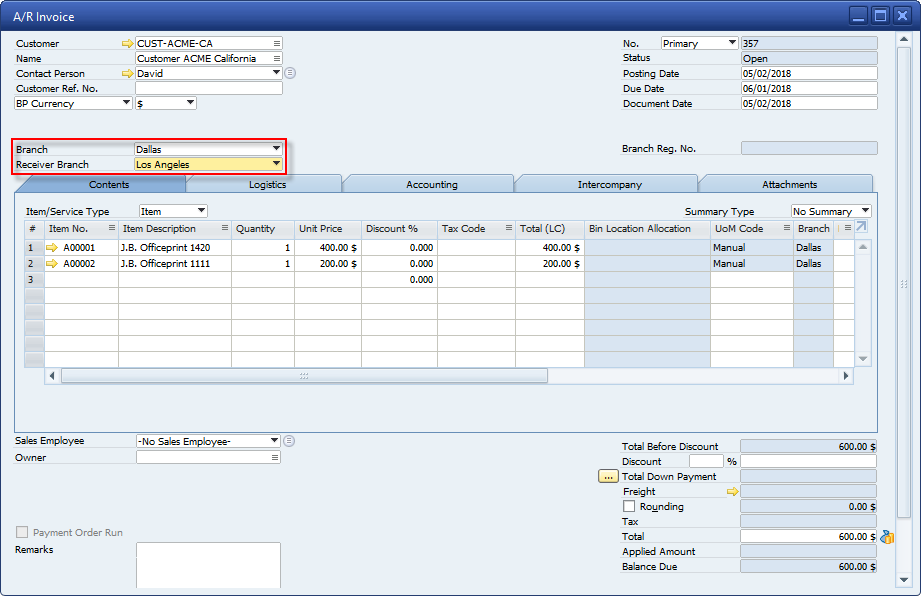Open item A00001 link arrow
This screenshot has width=921, height=596.
[53, 248]
